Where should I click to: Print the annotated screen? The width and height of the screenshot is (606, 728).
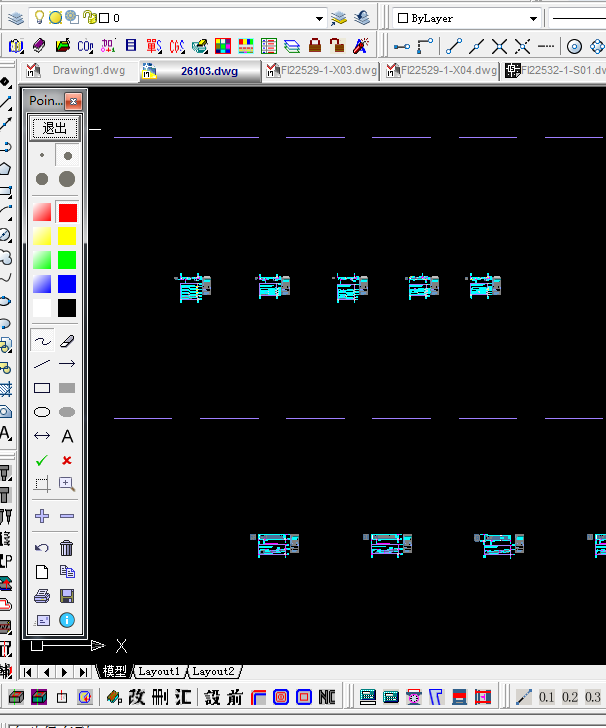pos(42,596)
